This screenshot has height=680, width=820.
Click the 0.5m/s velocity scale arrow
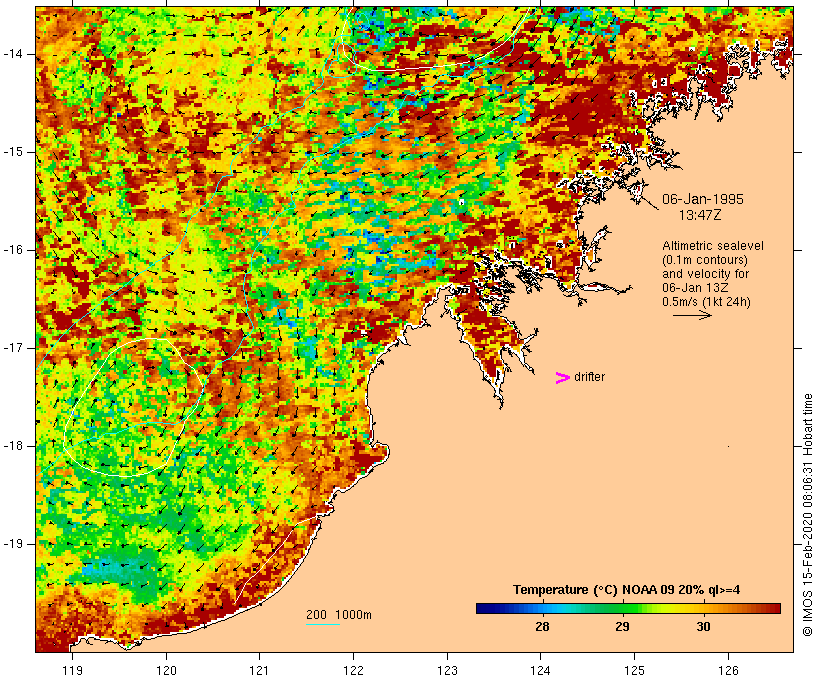point(692,315)
